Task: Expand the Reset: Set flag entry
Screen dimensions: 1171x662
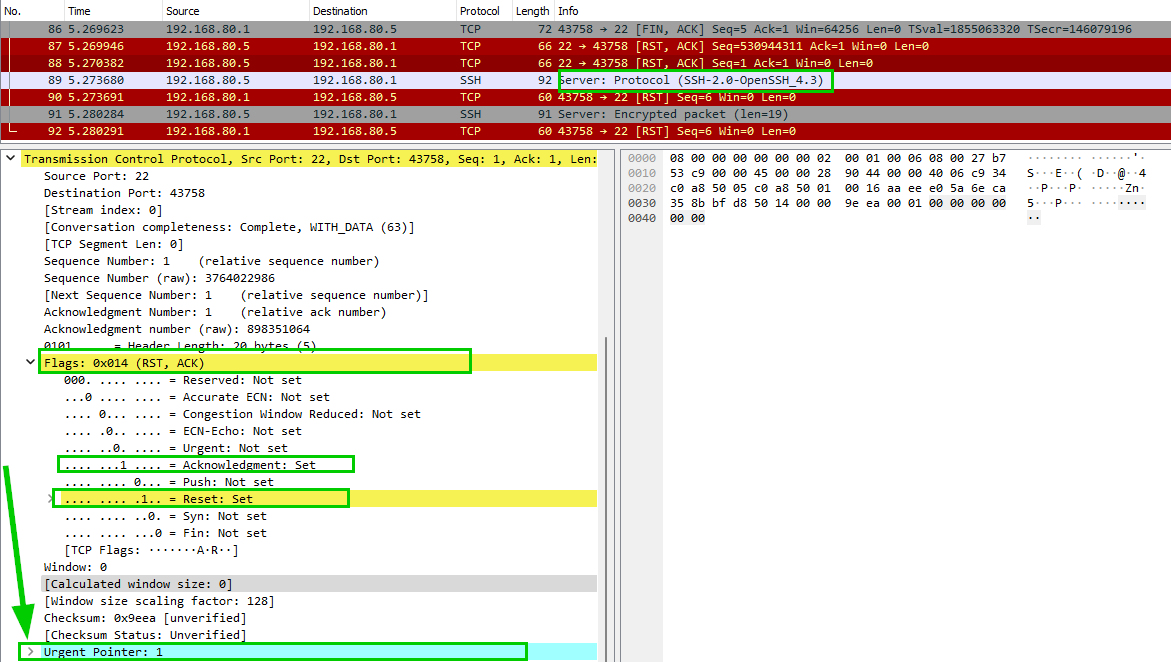Action: (51, 499)
